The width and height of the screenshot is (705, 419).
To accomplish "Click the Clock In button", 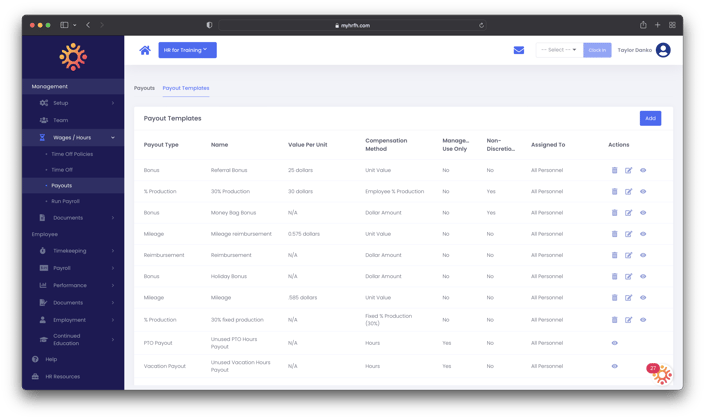I will 597,50.
